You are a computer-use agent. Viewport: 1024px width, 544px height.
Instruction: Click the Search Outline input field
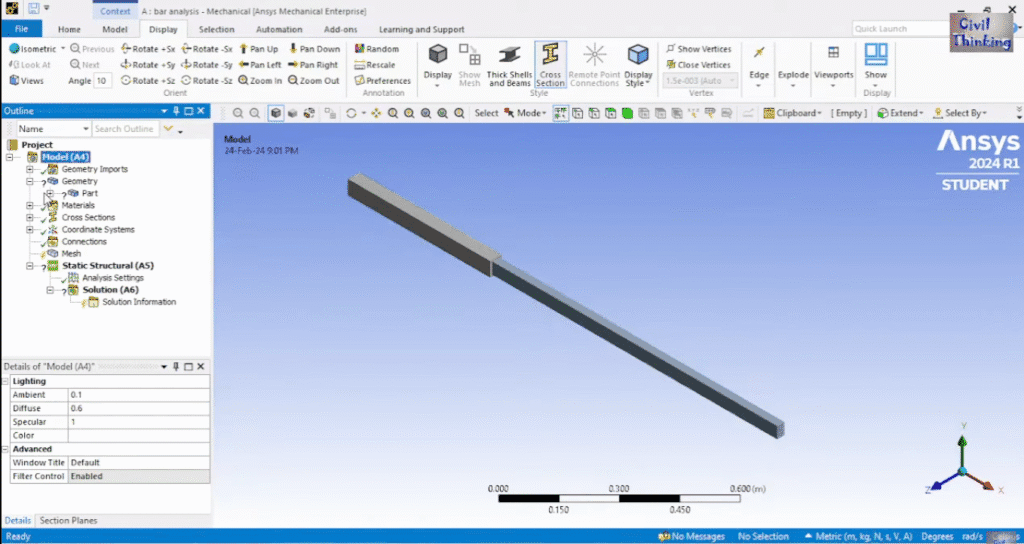pos(124,129)
